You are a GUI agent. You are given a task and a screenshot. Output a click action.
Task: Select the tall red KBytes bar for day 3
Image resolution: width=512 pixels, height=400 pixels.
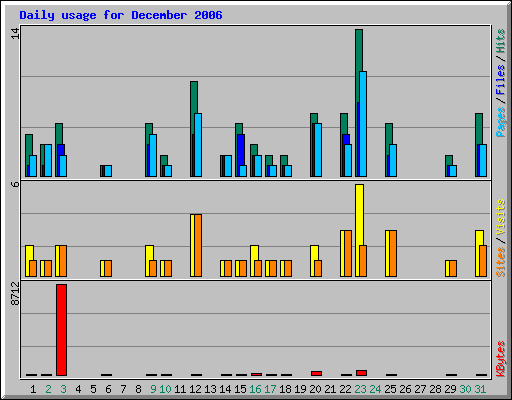point(61,330)
